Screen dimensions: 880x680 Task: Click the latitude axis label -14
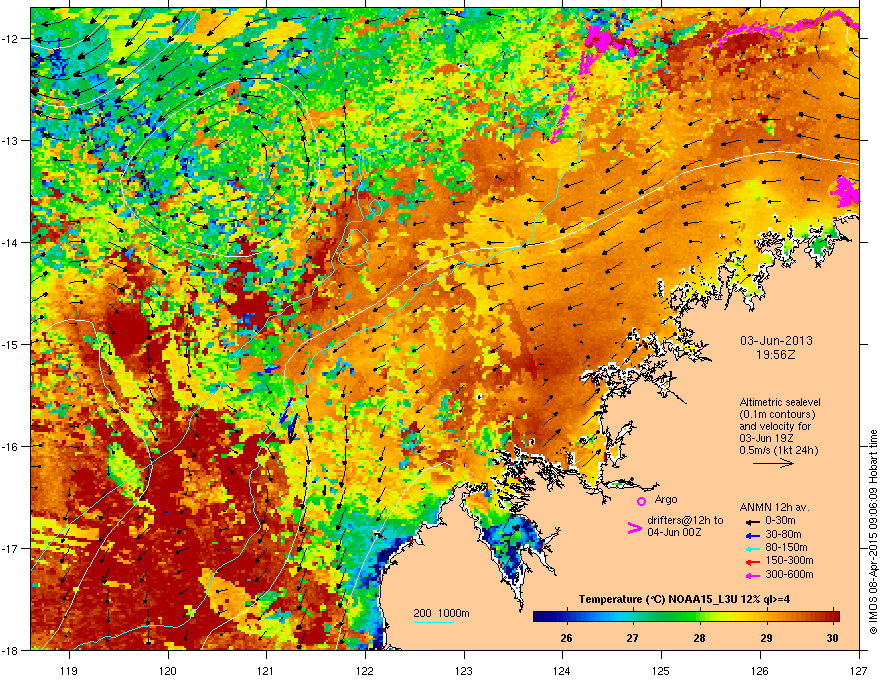tap(10, 242)
